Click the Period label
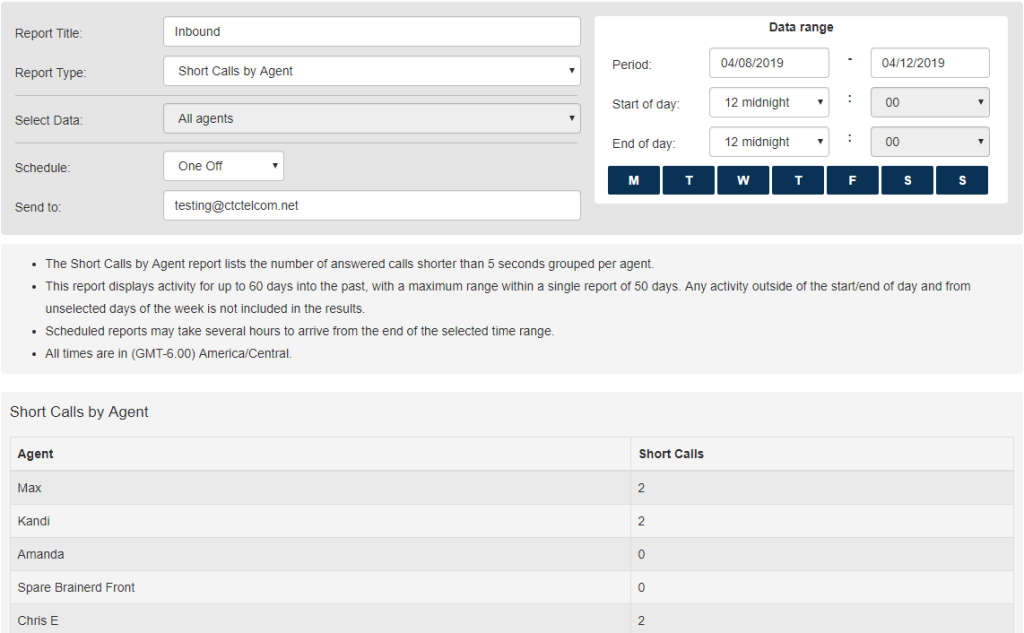 coord(632,65)
